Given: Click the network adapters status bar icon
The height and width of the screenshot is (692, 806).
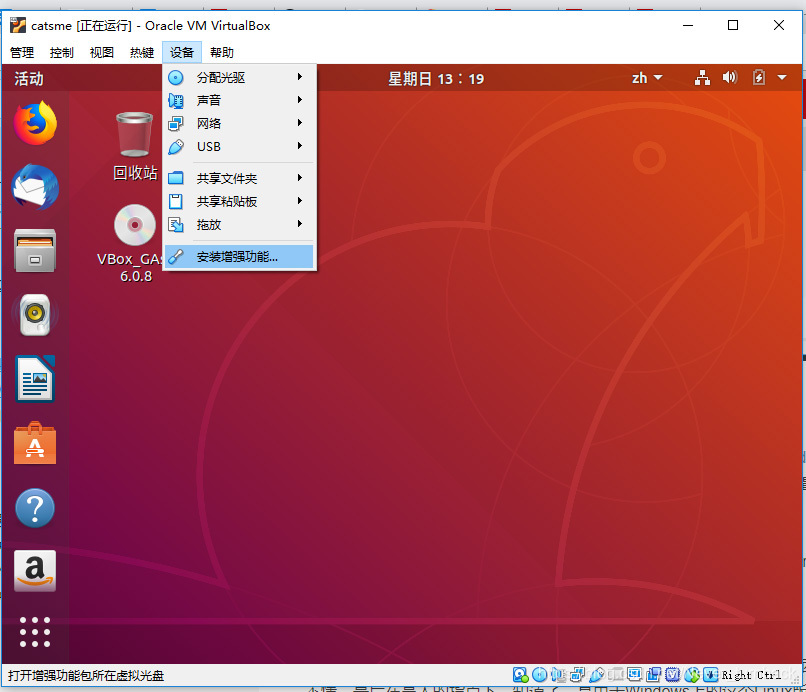Looking at the screenshot, I should coord(577,675).
